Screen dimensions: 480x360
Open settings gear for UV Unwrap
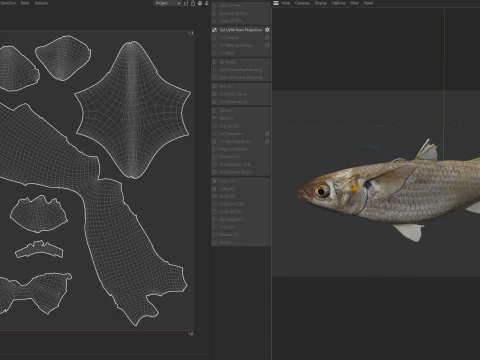(267, 38)
